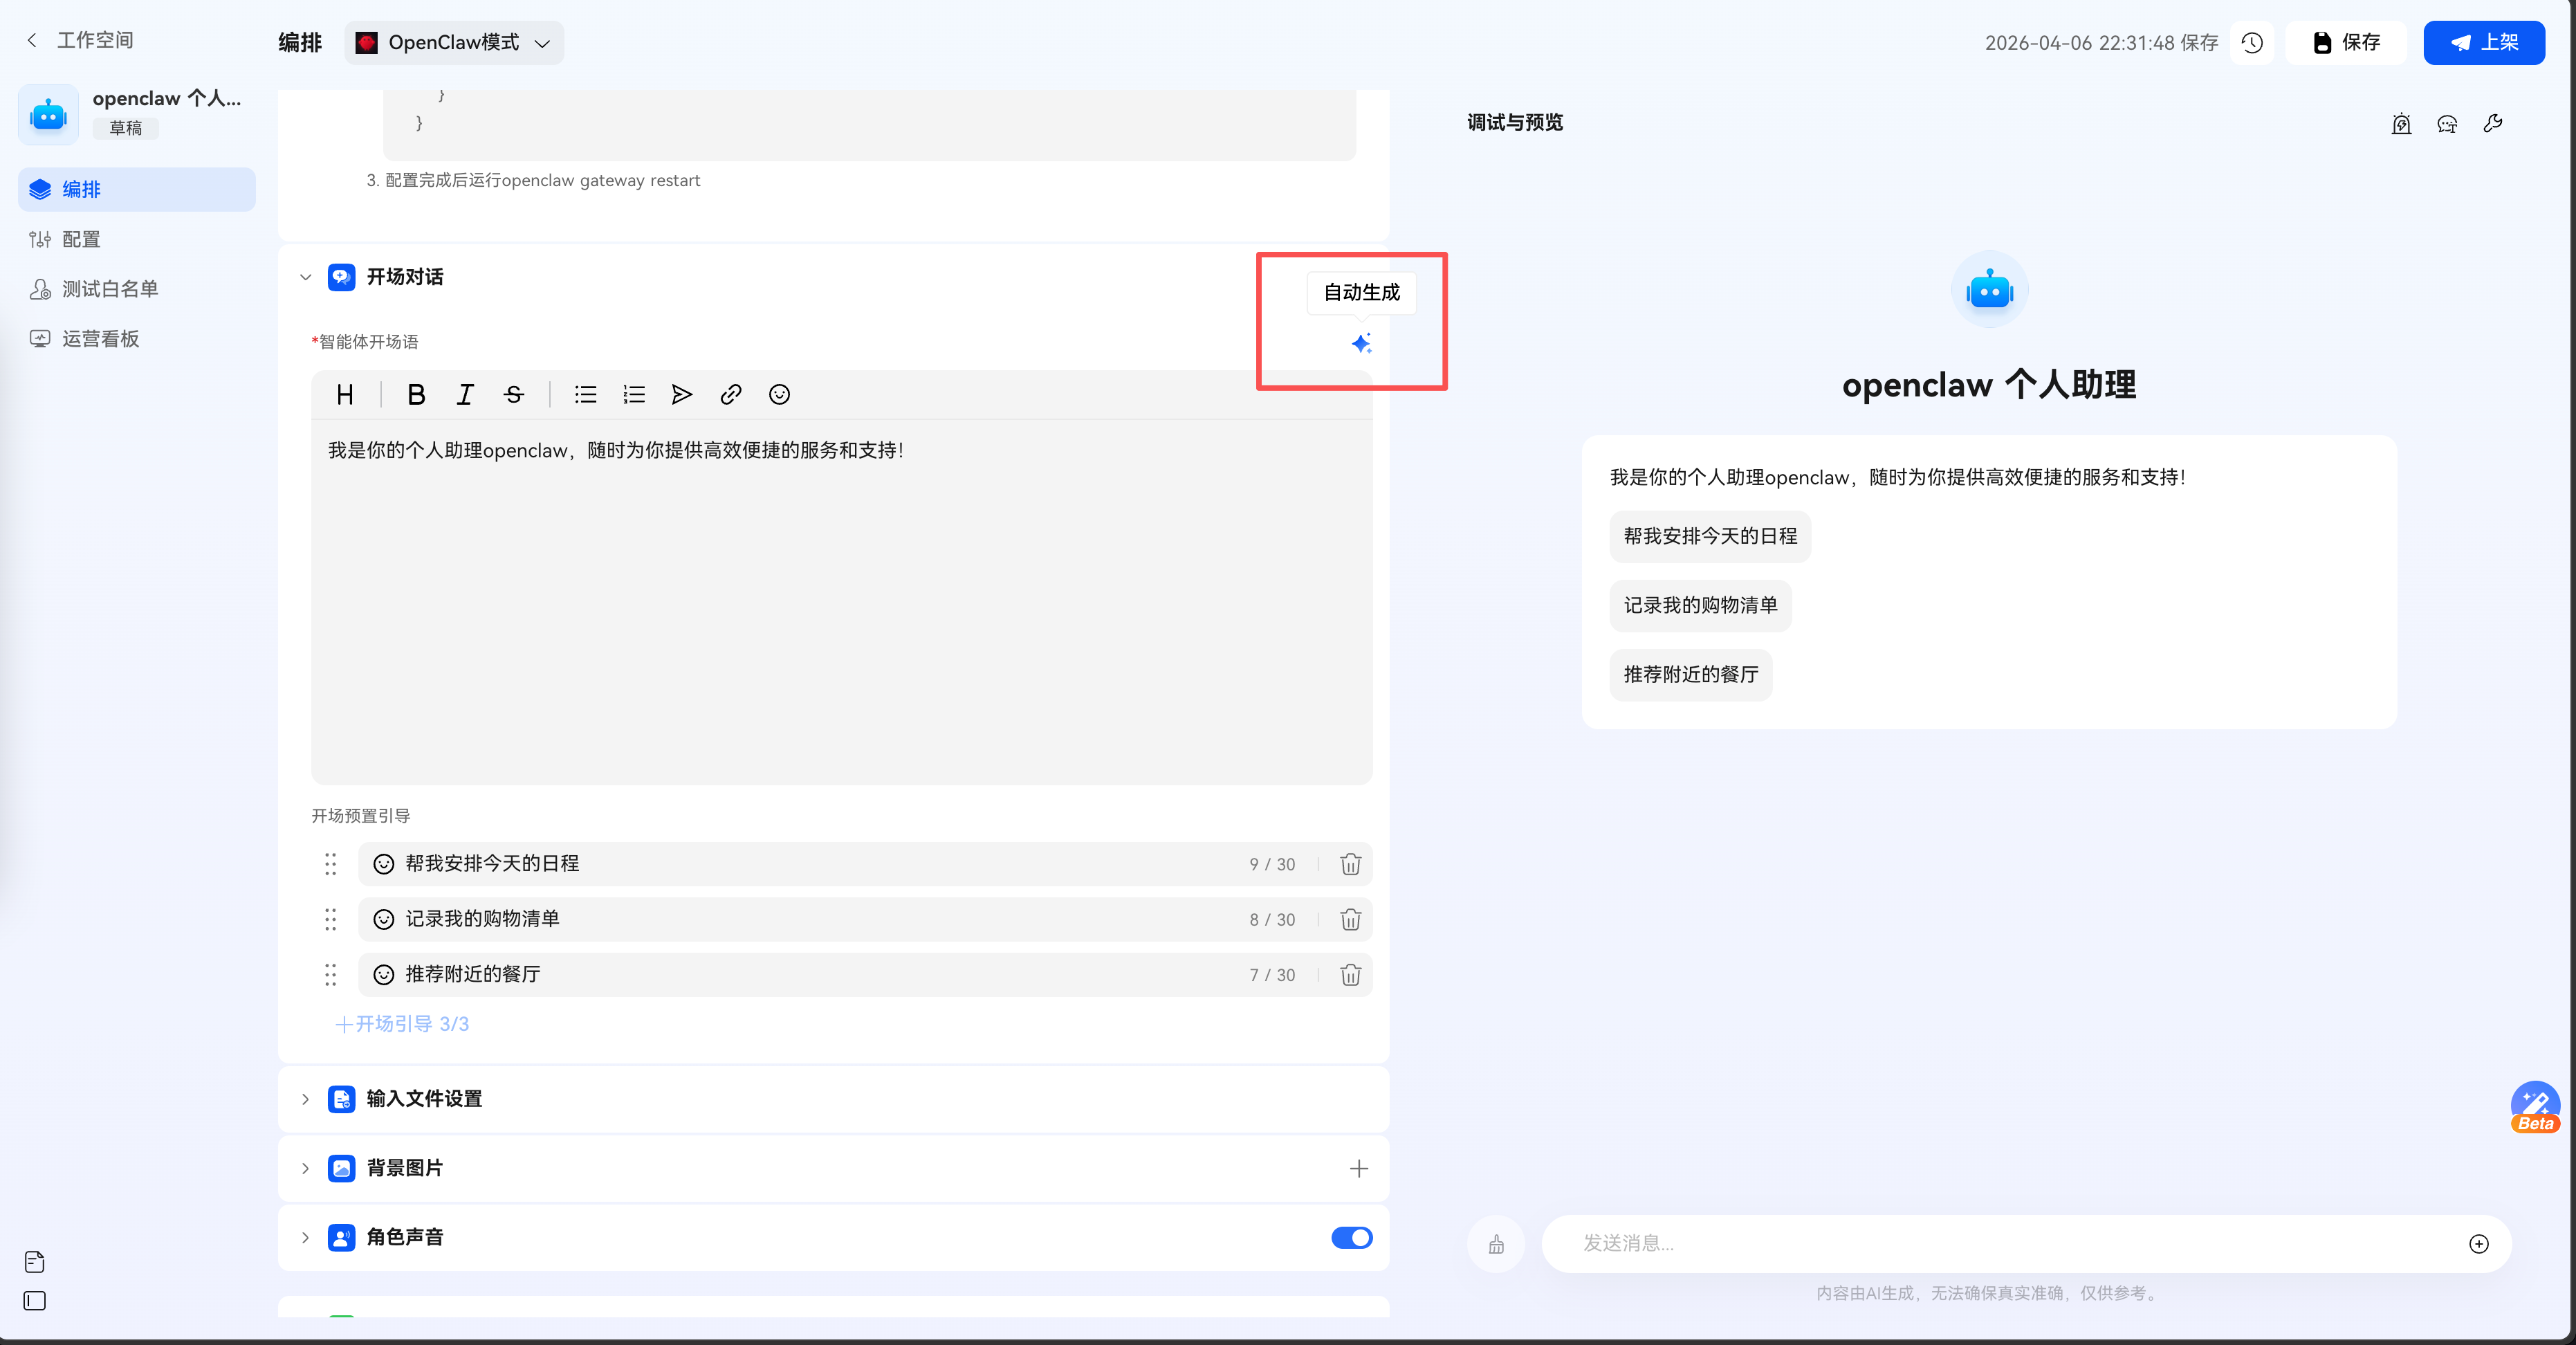
Task: Go back to 工作空间 with the arrow
Action: [32, 40]
